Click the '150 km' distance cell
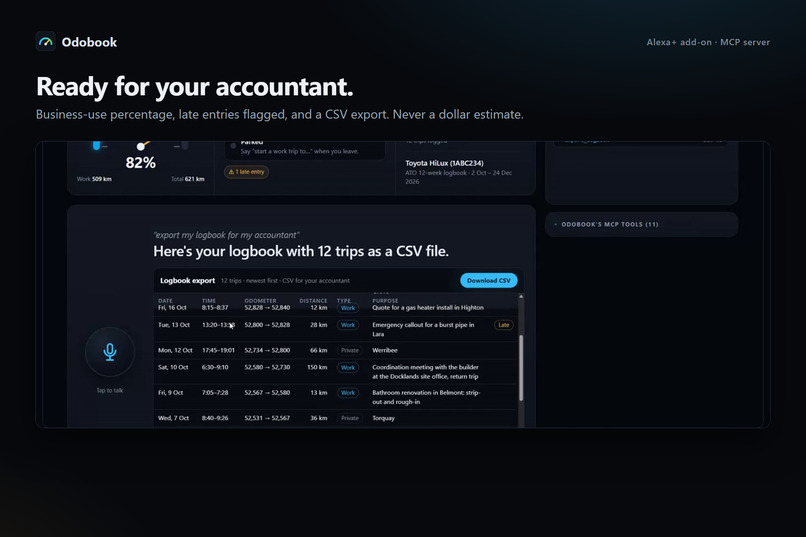806x537 pixels. [x=317, y=367]
